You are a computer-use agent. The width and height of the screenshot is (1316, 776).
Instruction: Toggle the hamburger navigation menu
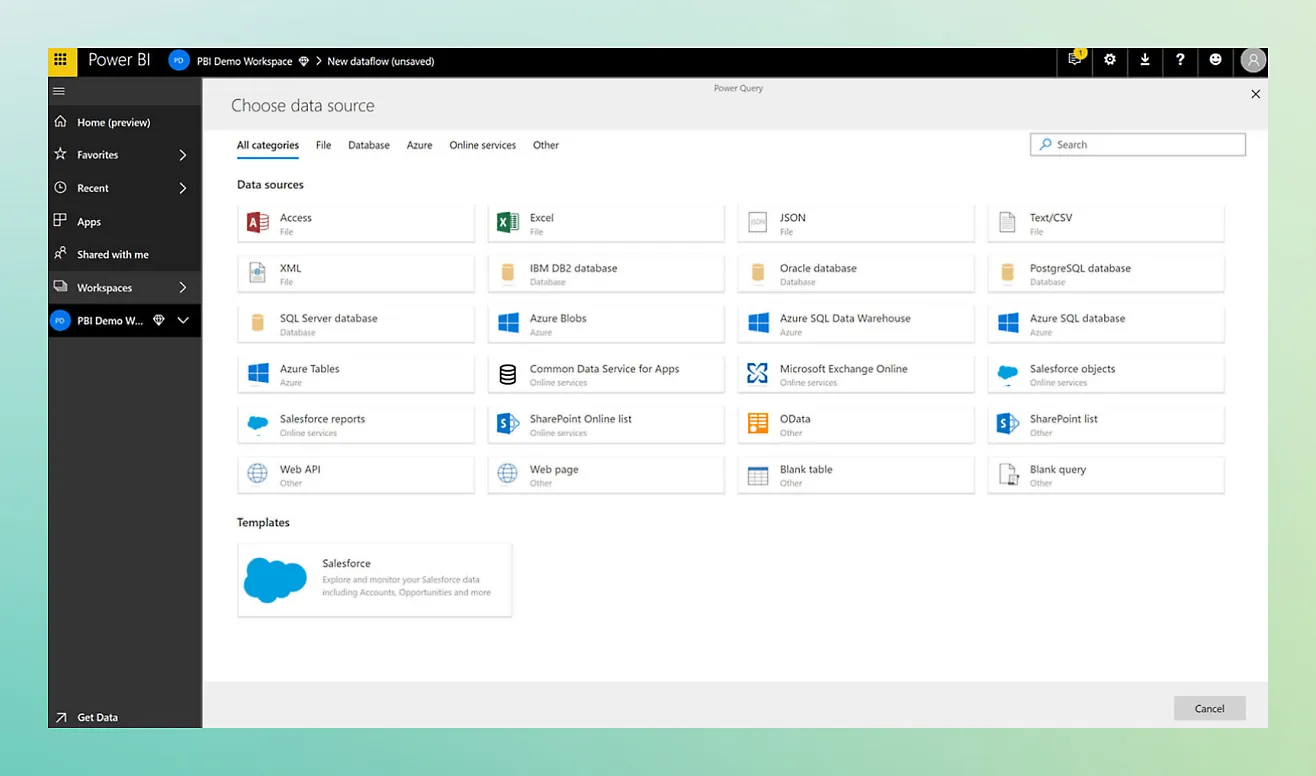pos(59,92)
